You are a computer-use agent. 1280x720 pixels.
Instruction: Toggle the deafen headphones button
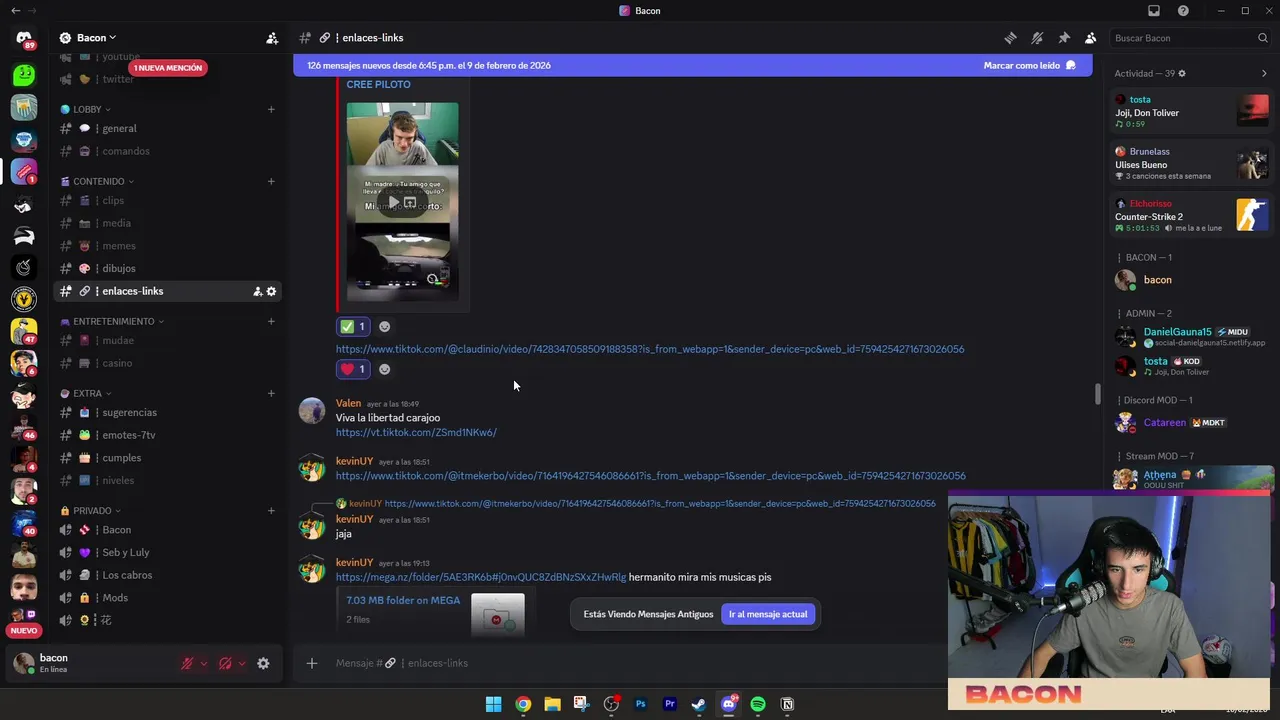[225, 663]
